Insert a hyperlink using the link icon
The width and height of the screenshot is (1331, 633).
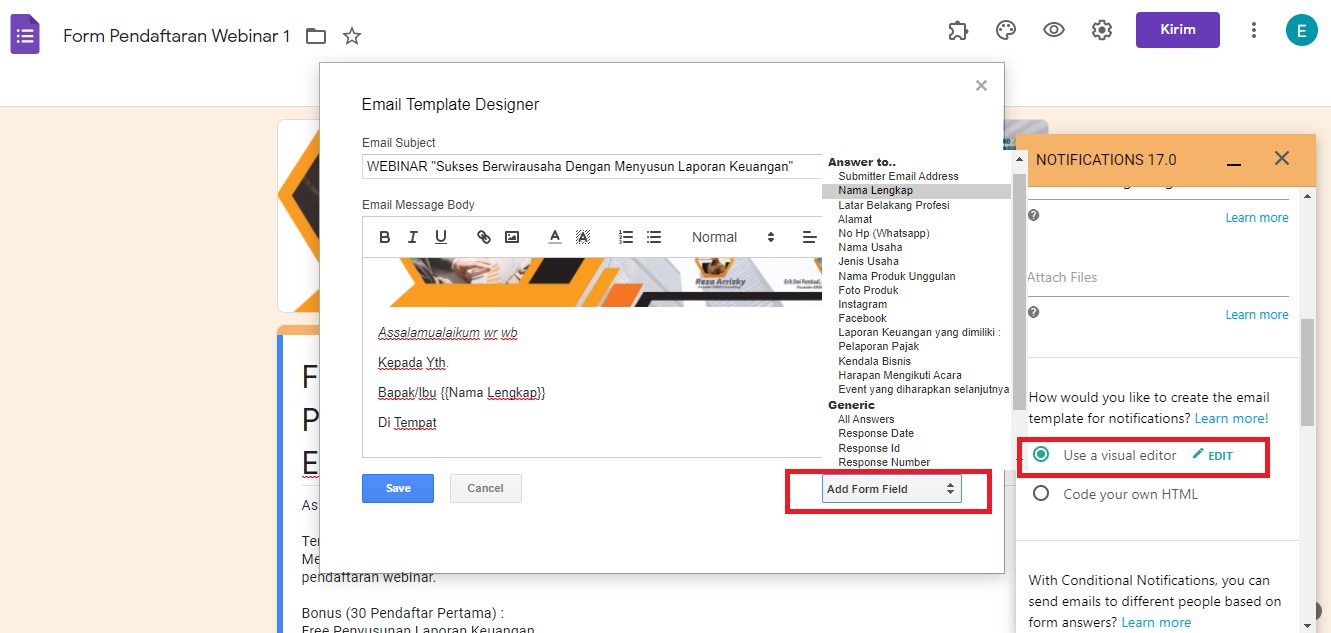pos(484,237)
